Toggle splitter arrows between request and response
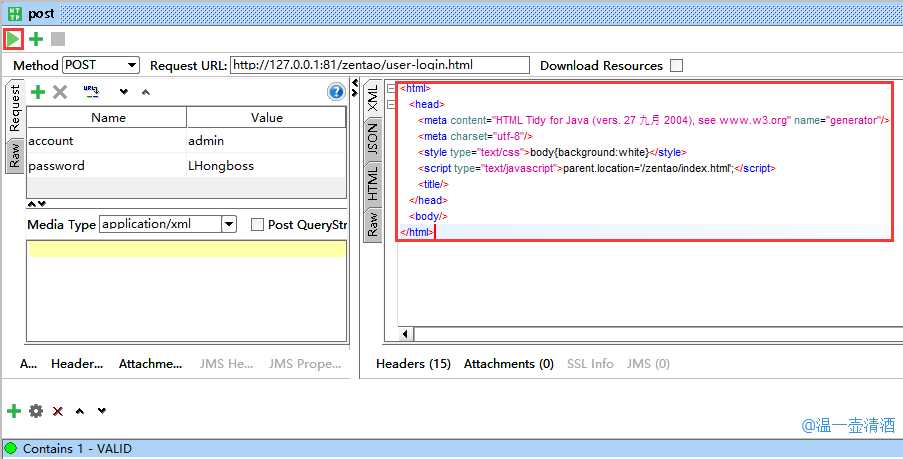This screenshot has width=903, height=459. click(x=355, y=88)
